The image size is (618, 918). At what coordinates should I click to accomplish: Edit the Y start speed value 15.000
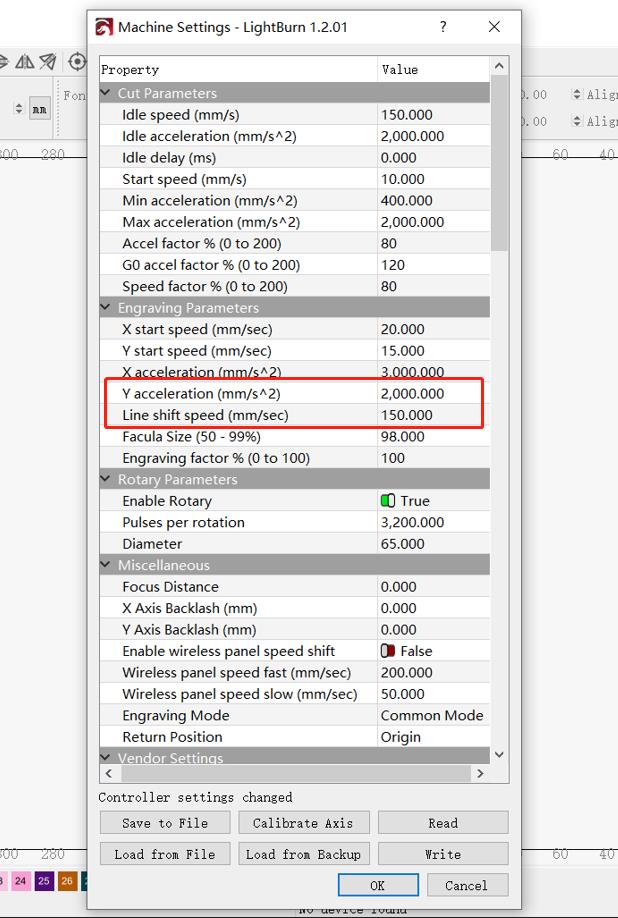[x=434, y=351]
